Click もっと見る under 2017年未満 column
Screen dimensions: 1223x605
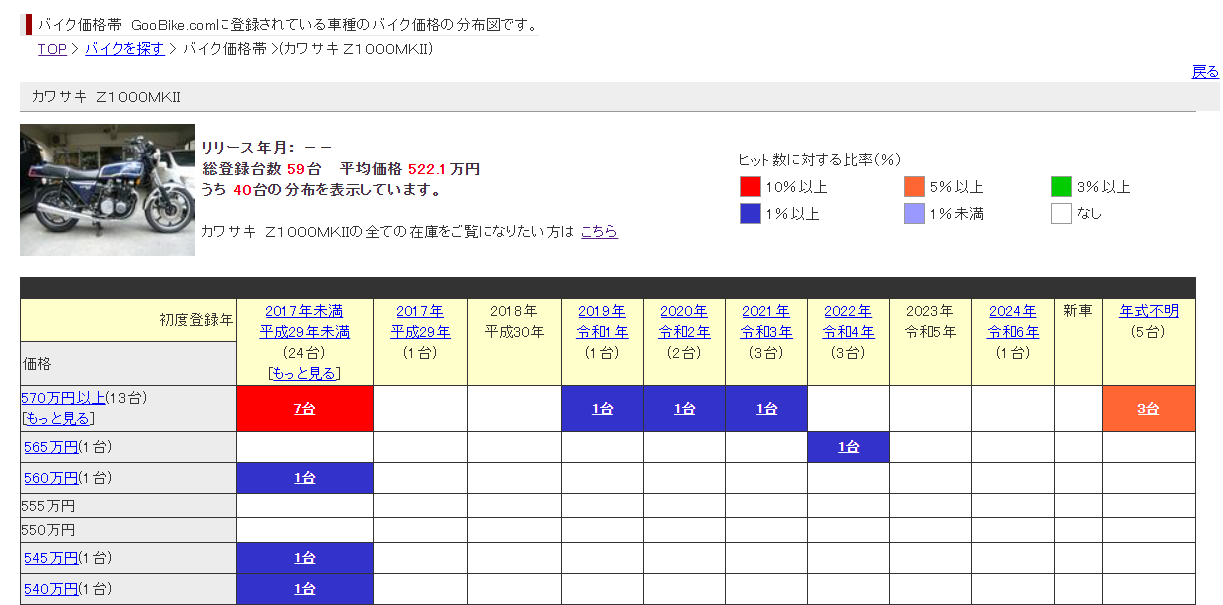tap(305, 373)
